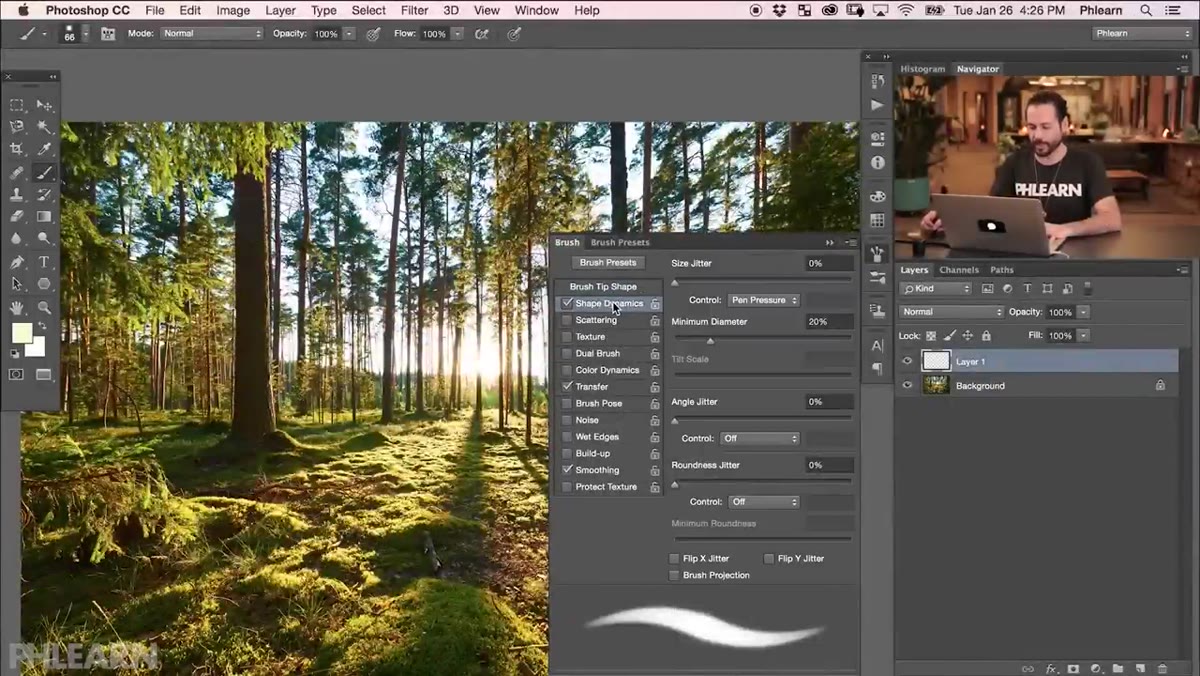Select the Dodge tool

point(45,239)
